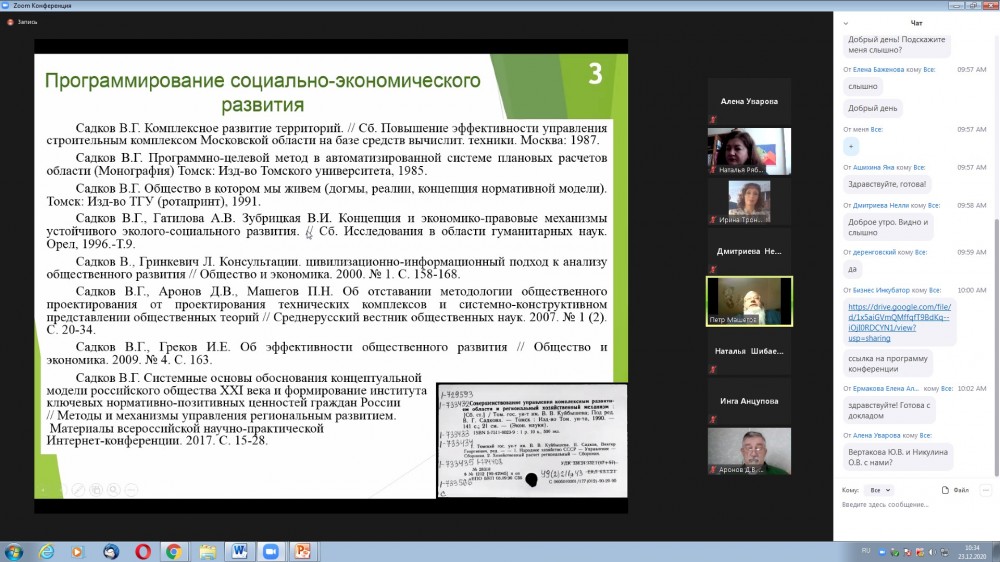Open the chat more options (…) button
This screenshot has height=562, width=1000.
(986, 490)
